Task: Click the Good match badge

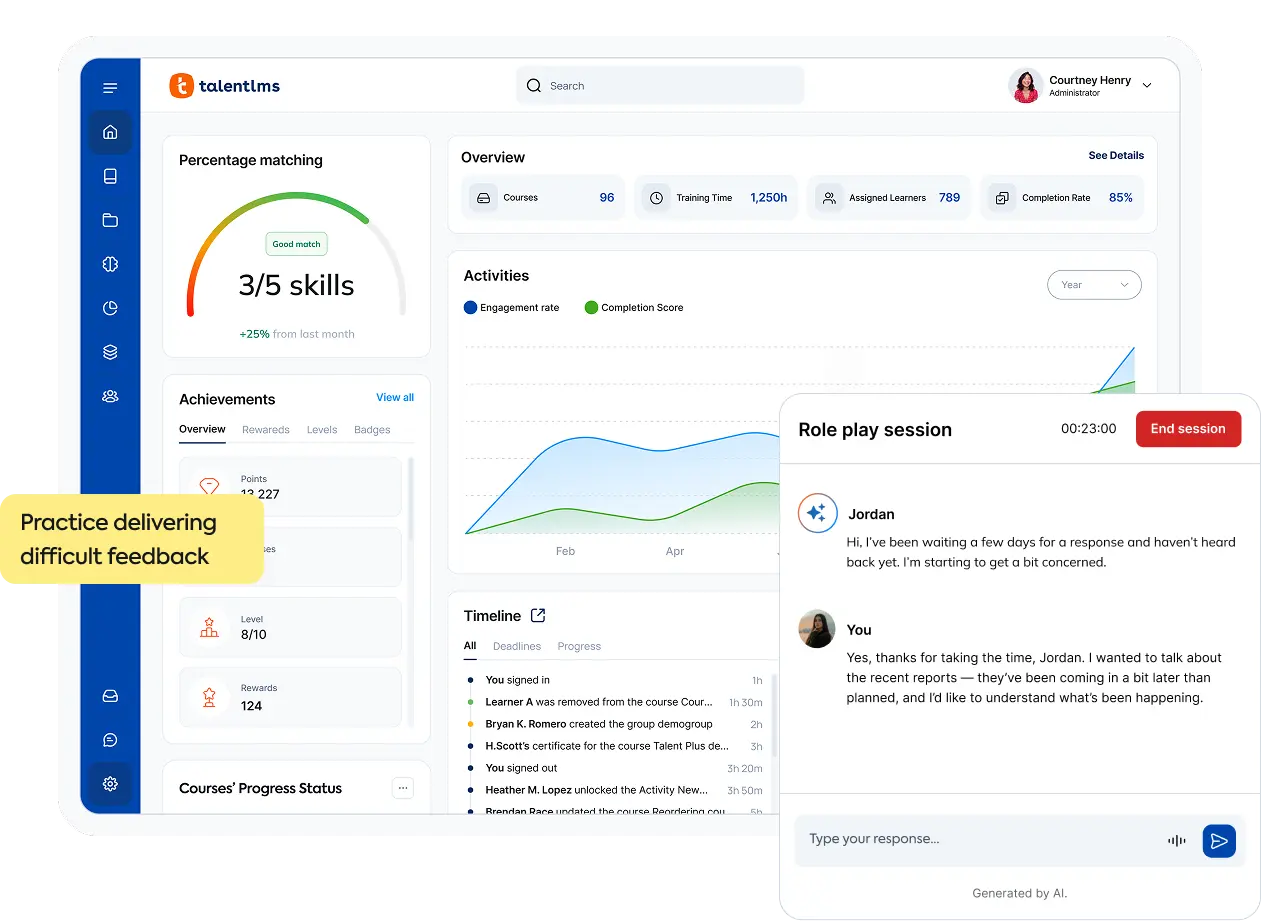Action: [x=297, y=244]
